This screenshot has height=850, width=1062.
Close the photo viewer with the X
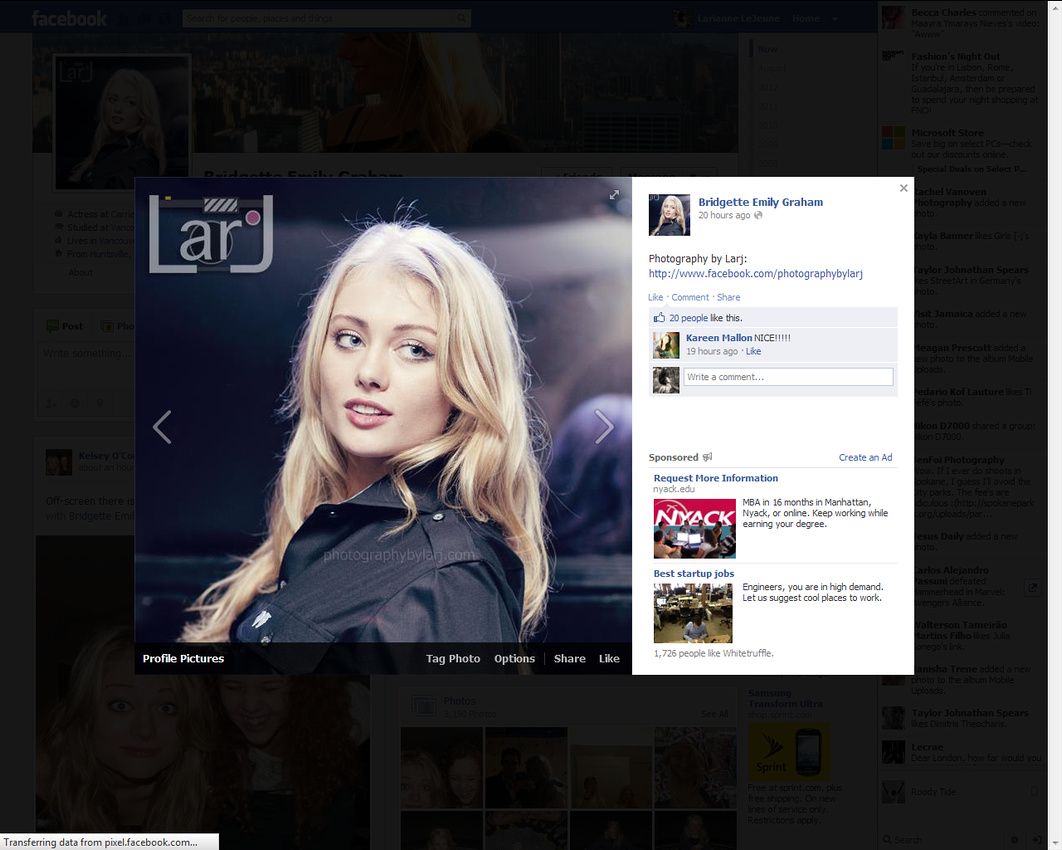pos(904,188)
